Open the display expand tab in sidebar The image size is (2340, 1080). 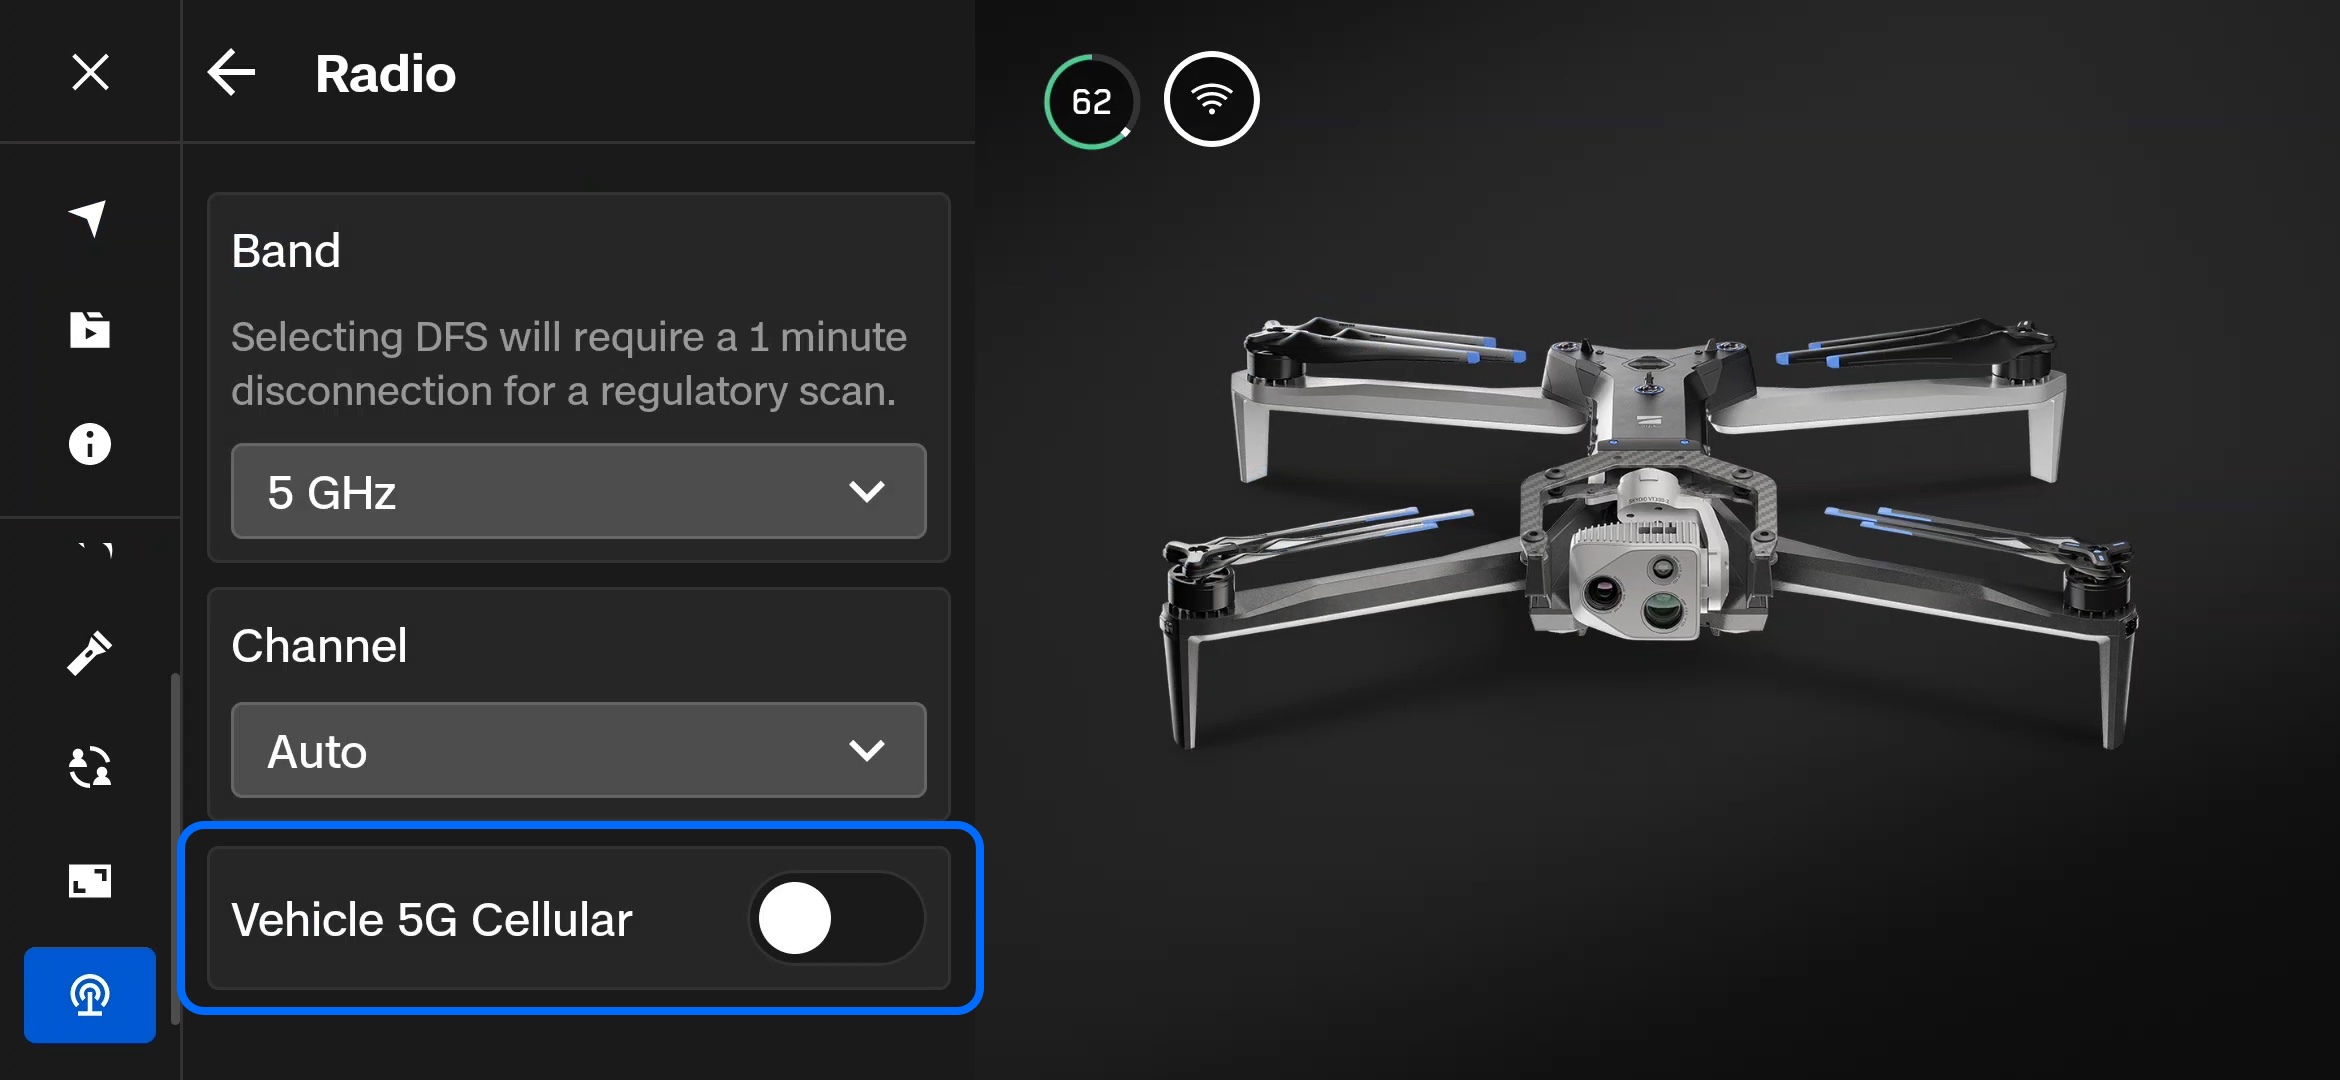tap(89, 880)
